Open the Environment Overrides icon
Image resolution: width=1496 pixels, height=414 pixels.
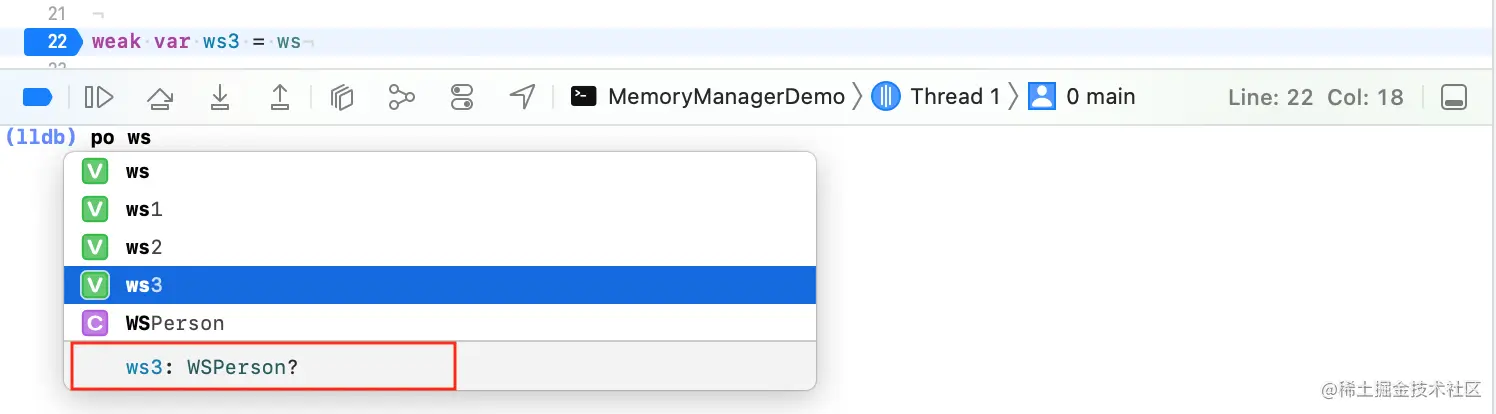tap(462, 97)
